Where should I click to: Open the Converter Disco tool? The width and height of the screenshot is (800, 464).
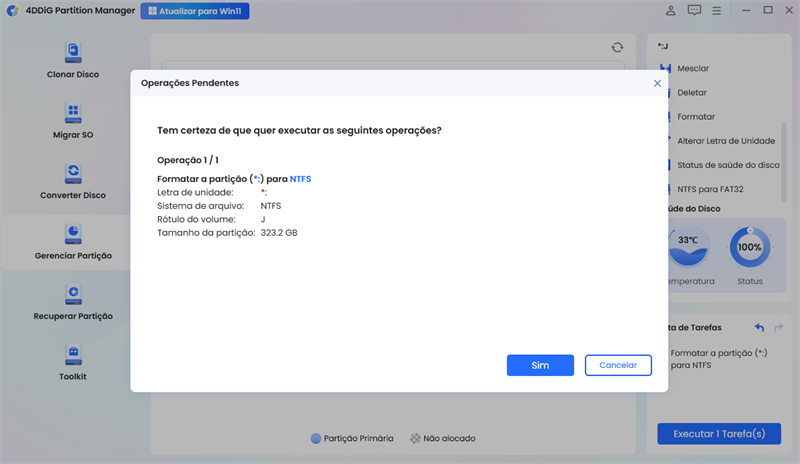[x=73, y=181]
